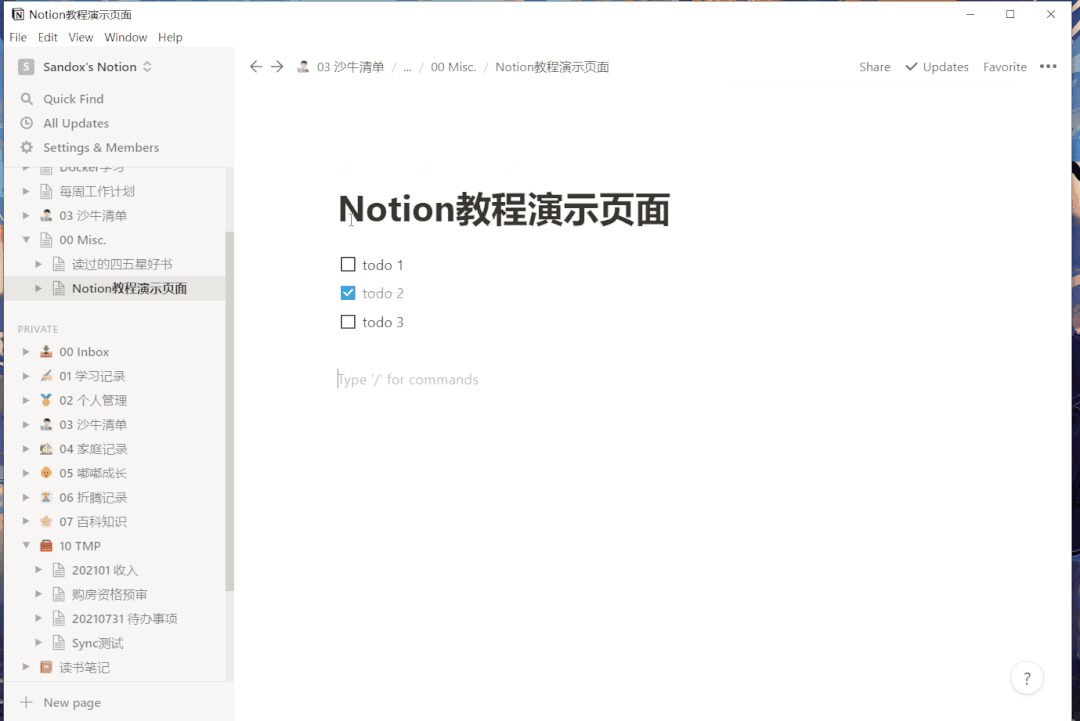This screenshot has width=1080, height=721.
Task: Check the todo 1 checkbox
Action: click(x=348, y=264)
